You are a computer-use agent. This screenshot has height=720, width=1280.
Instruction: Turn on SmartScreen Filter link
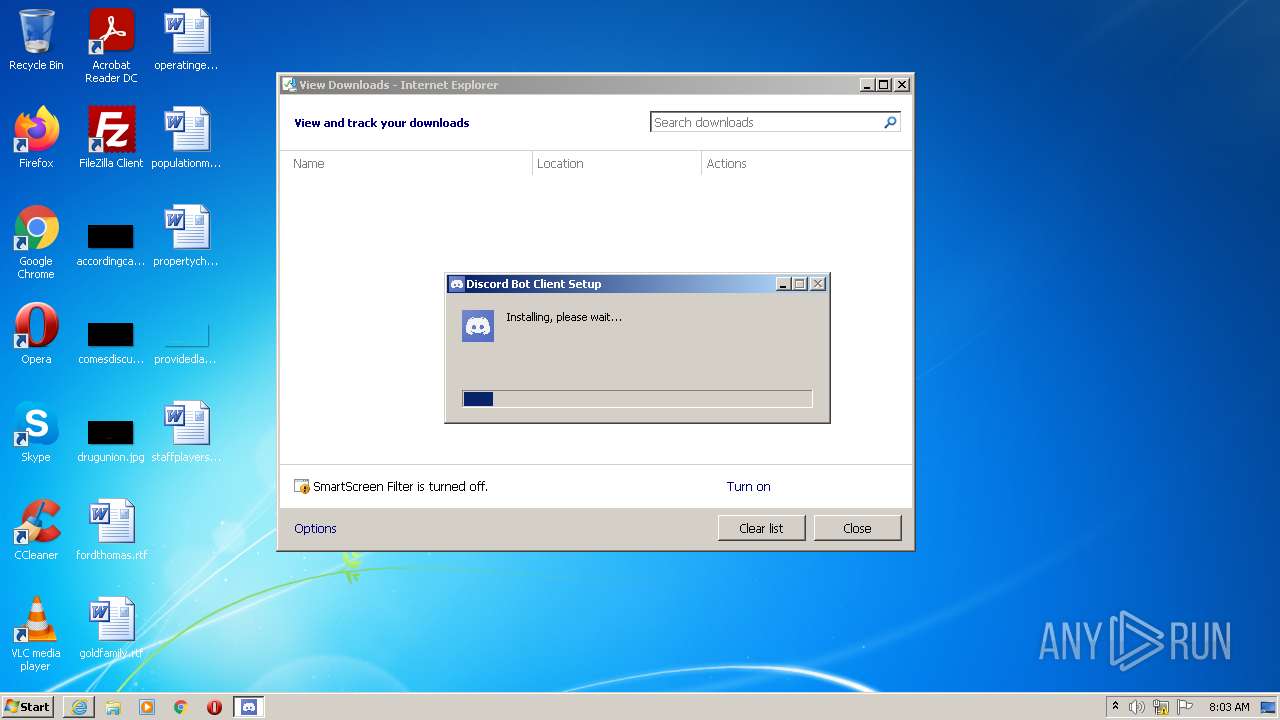[x=748, y=487]
